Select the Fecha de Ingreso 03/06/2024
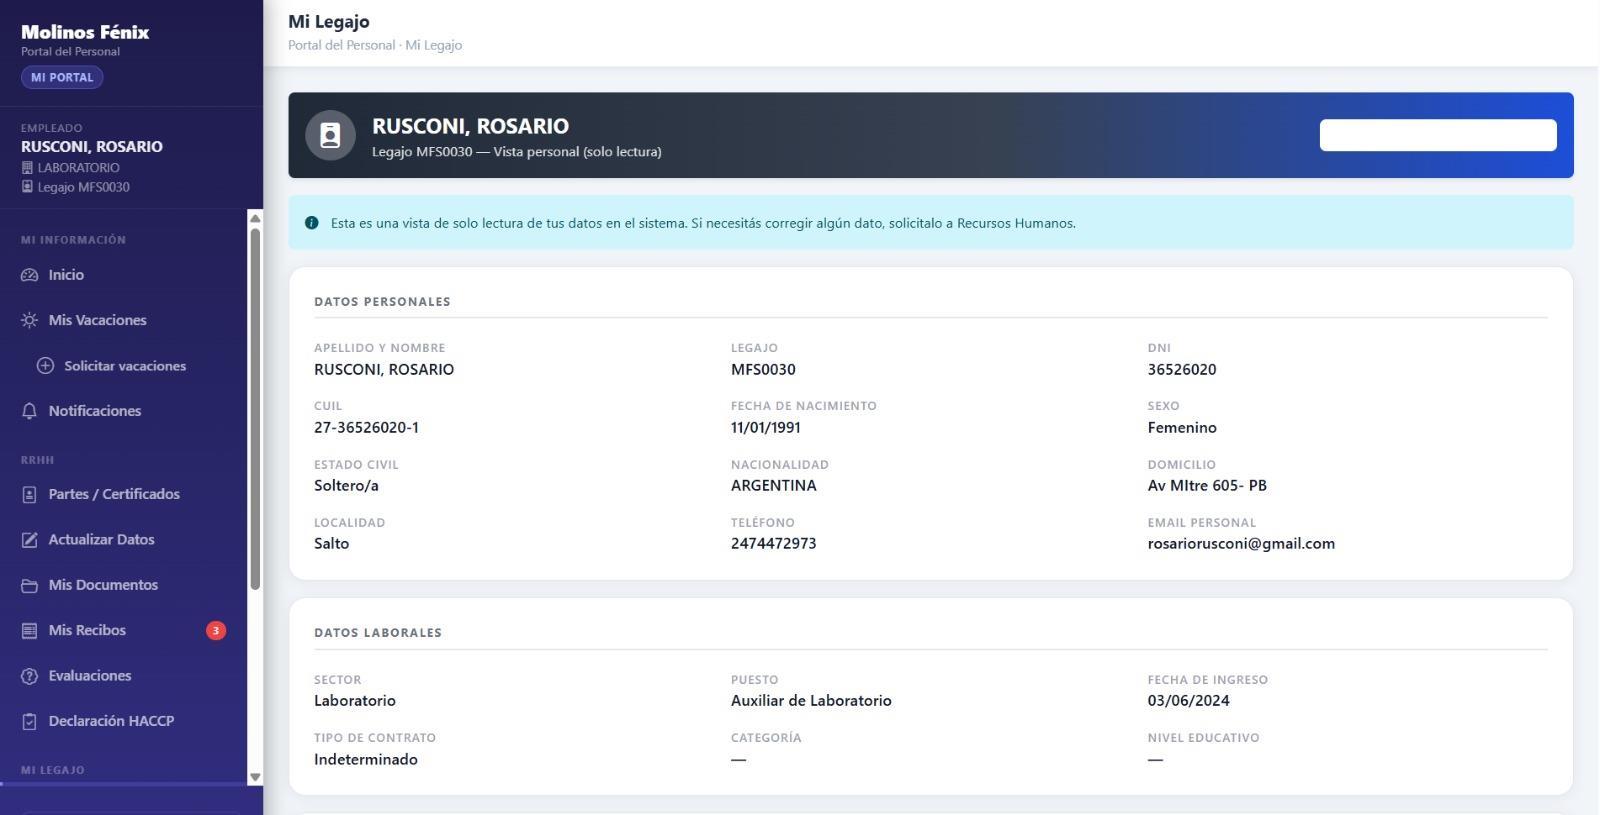The width and height of the screenshot is (1600, 815). pyautogui.click(x=1188, y=701)
